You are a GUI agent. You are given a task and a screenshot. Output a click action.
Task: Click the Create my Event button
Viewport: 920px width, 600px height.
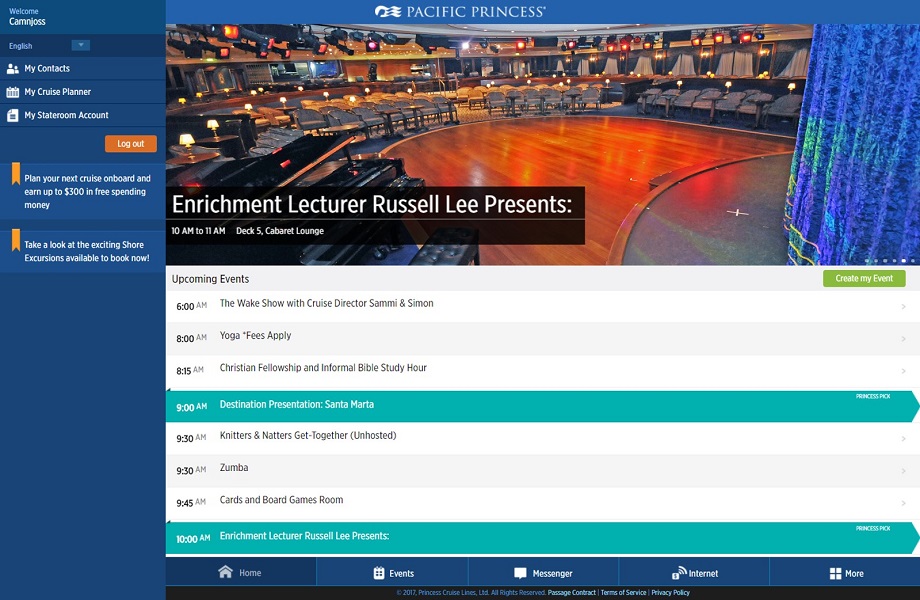[x=863, y=278]
